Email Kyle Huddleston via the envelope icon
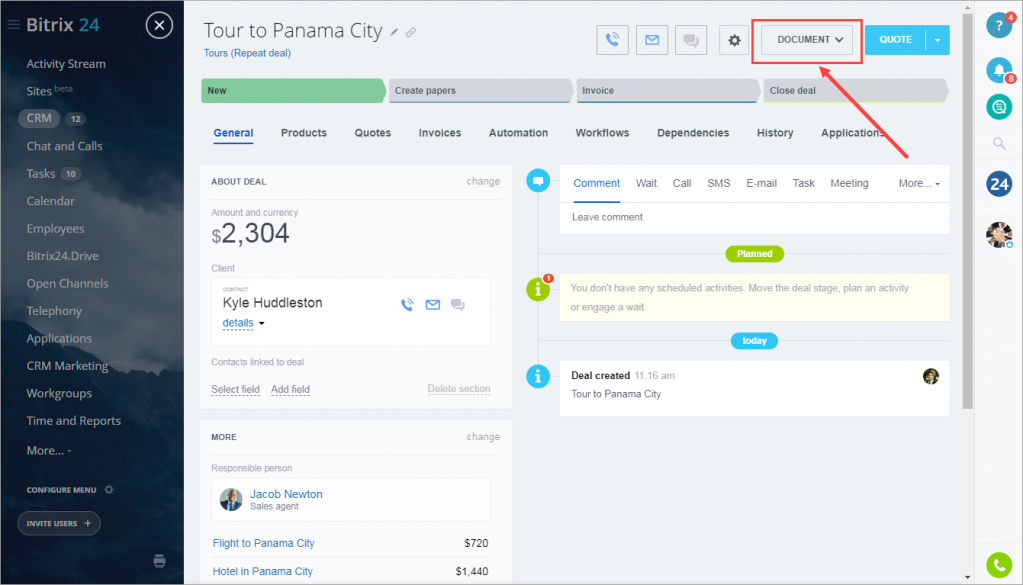This screenshot has width=1023, height=585. tap(433, 305)
